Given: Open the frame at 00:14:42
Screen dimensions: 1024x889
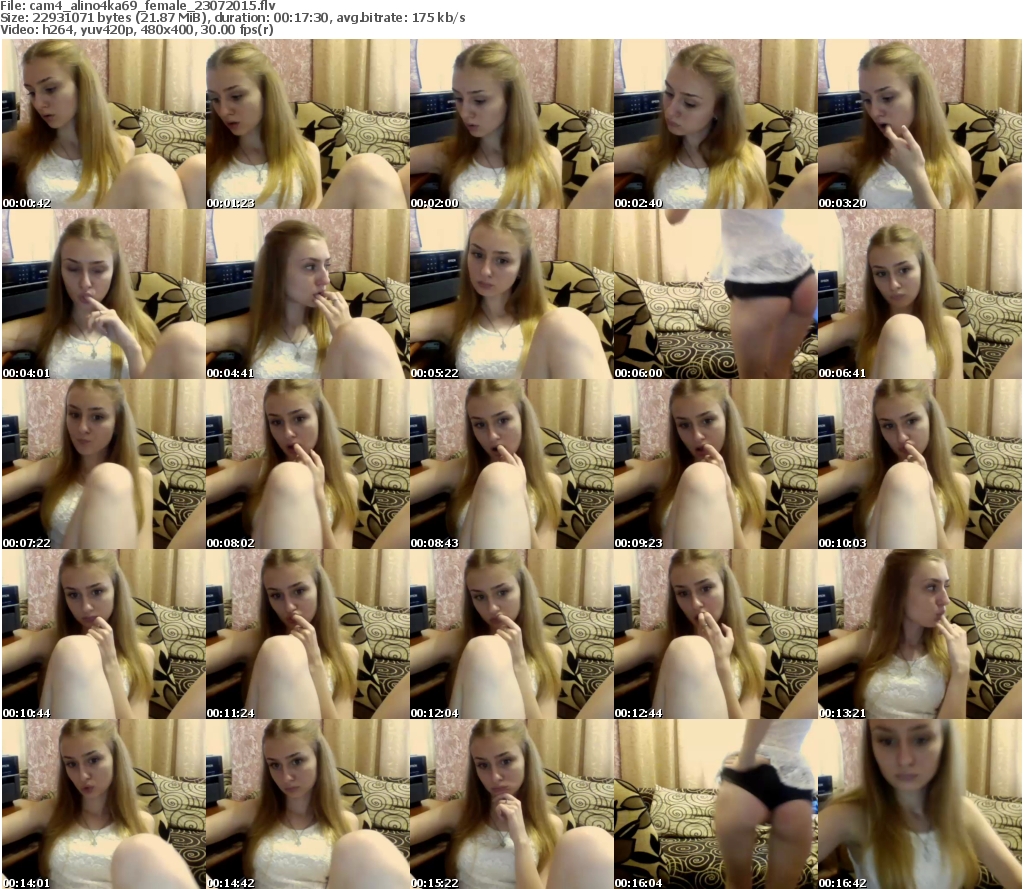Looking at the screenshot, I should (x=308, y=804).
